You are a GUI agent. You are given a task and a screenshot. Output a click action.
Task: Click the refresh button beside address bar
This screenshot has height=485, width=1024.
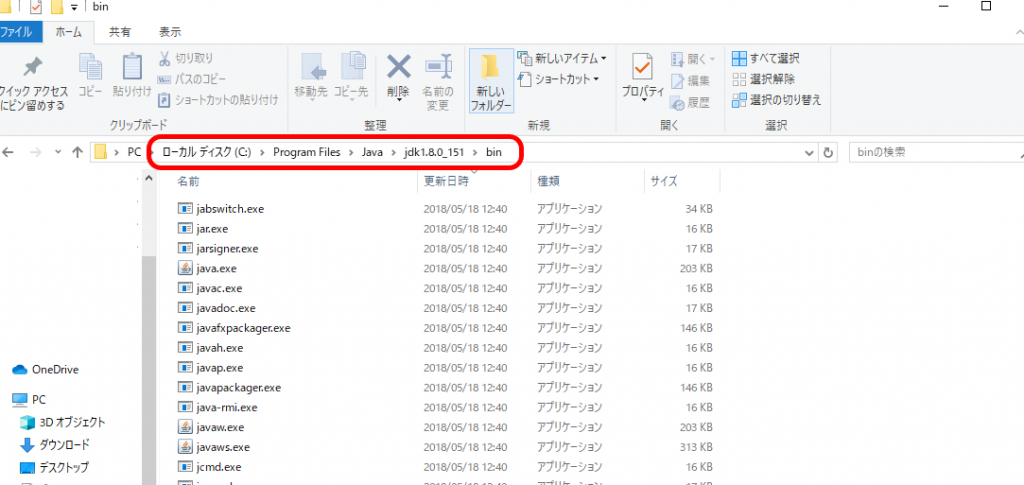829,152
